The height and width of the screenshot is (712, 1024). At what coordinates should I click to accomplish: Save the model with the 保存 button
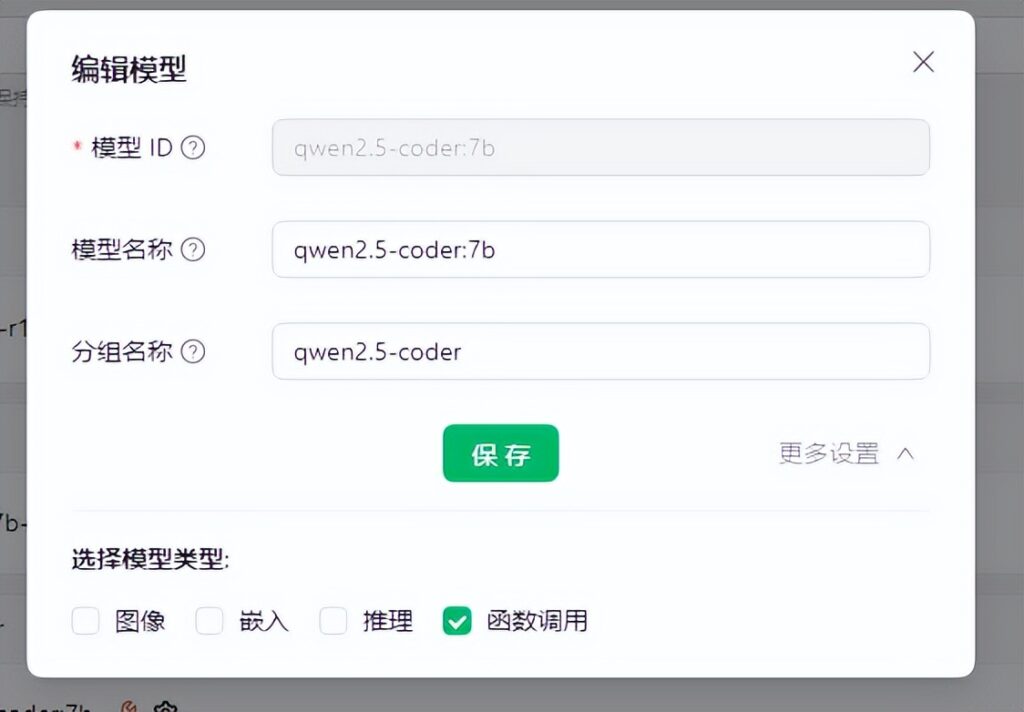500,453
